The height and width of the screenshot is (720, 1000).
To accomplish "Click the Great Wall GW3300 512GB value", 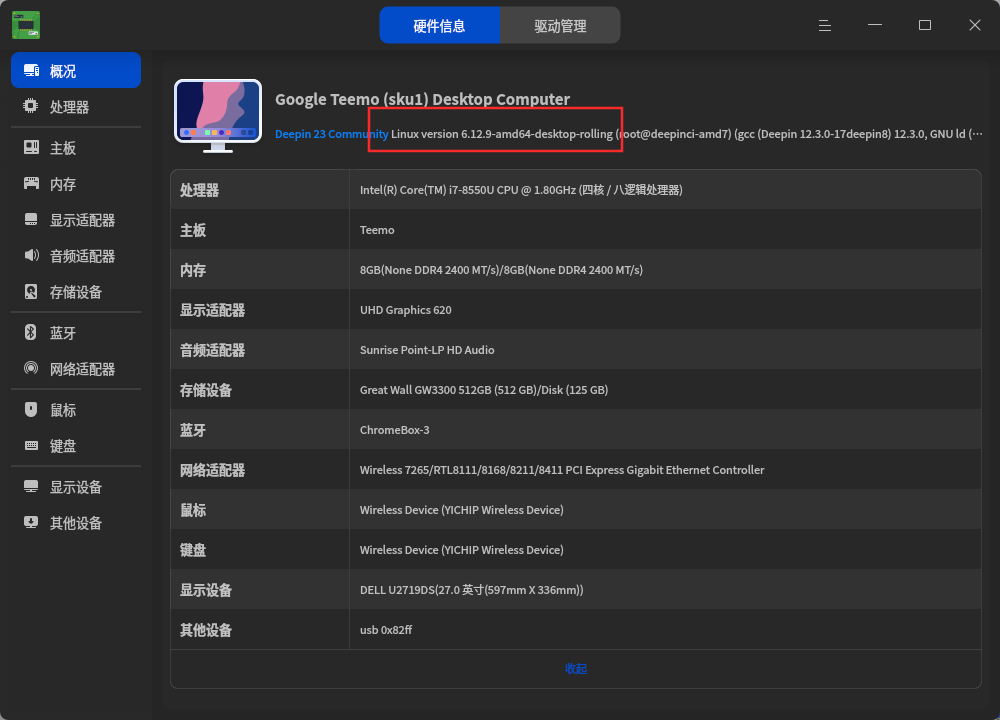I will click(x=484, y=390).
